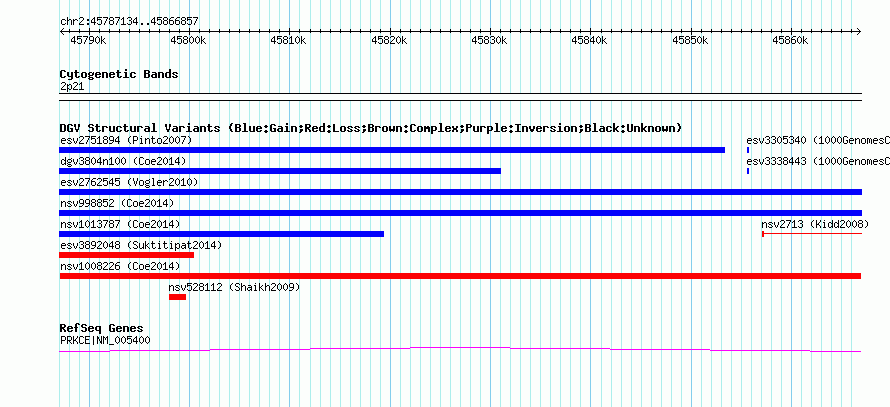Click the red esv3892048 loss bar

tap(127, 255)
